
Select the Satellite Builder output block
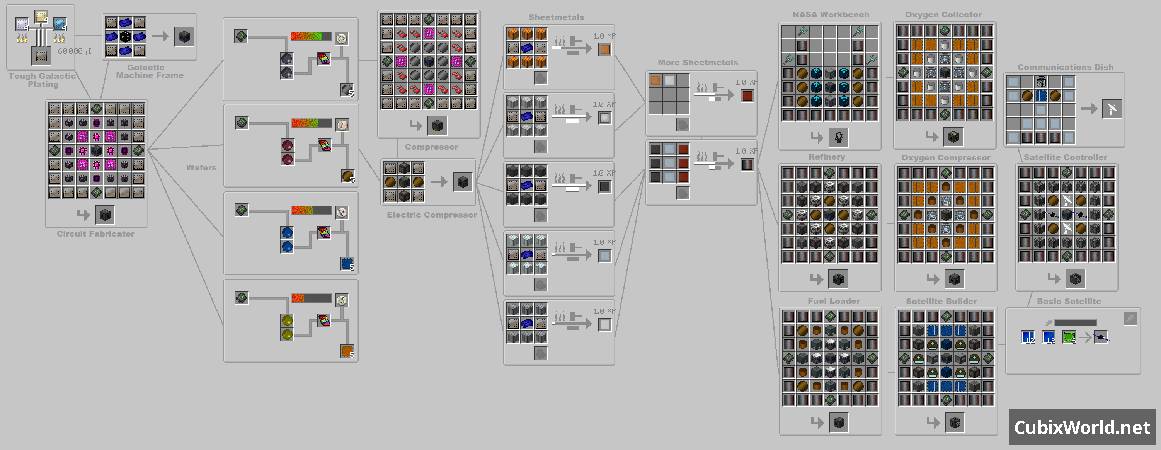(x=954, y=423)
